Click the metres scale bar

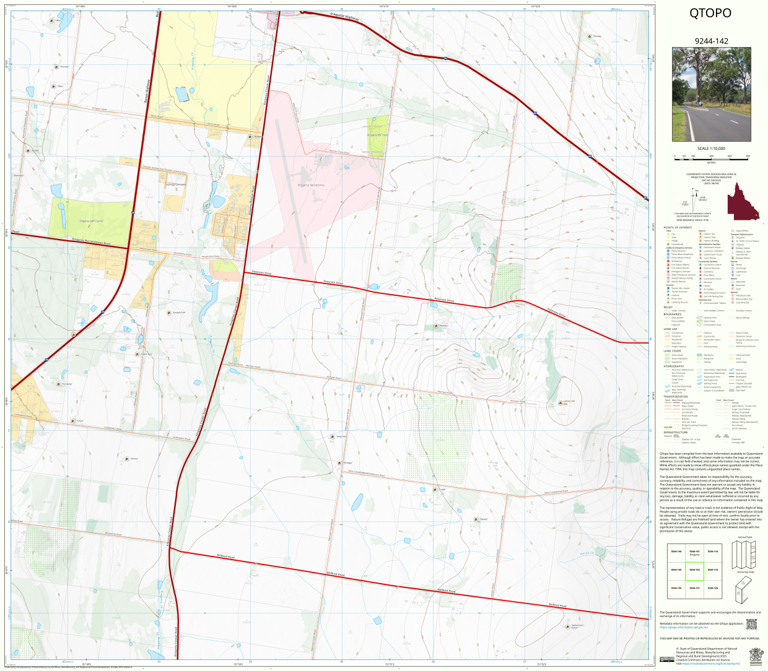coord(711,157)
